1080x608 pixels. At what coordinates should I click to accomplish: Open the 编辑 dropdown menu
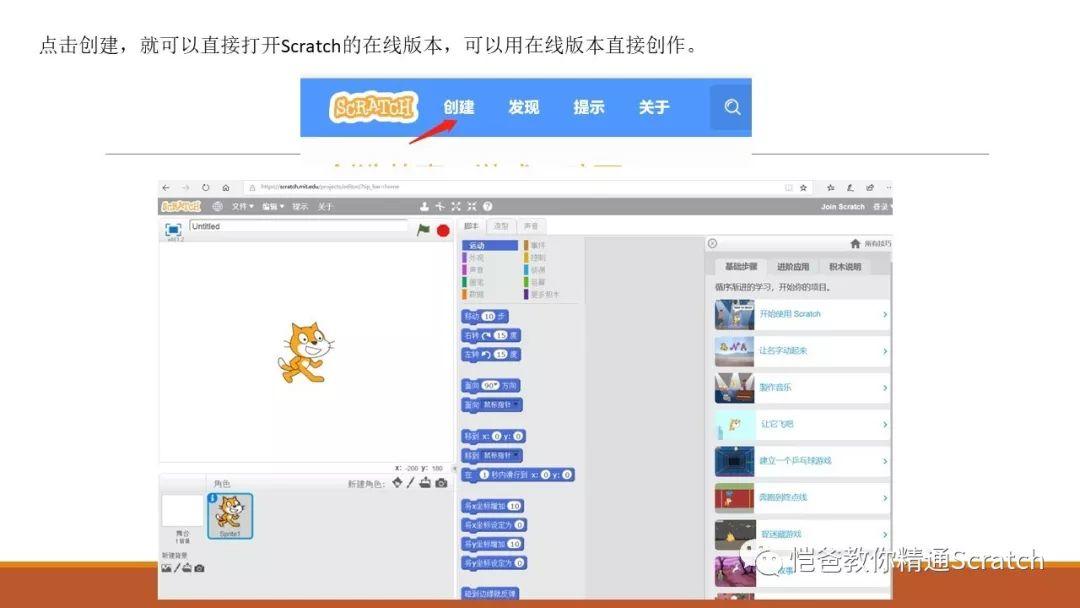tap(273, 207)
